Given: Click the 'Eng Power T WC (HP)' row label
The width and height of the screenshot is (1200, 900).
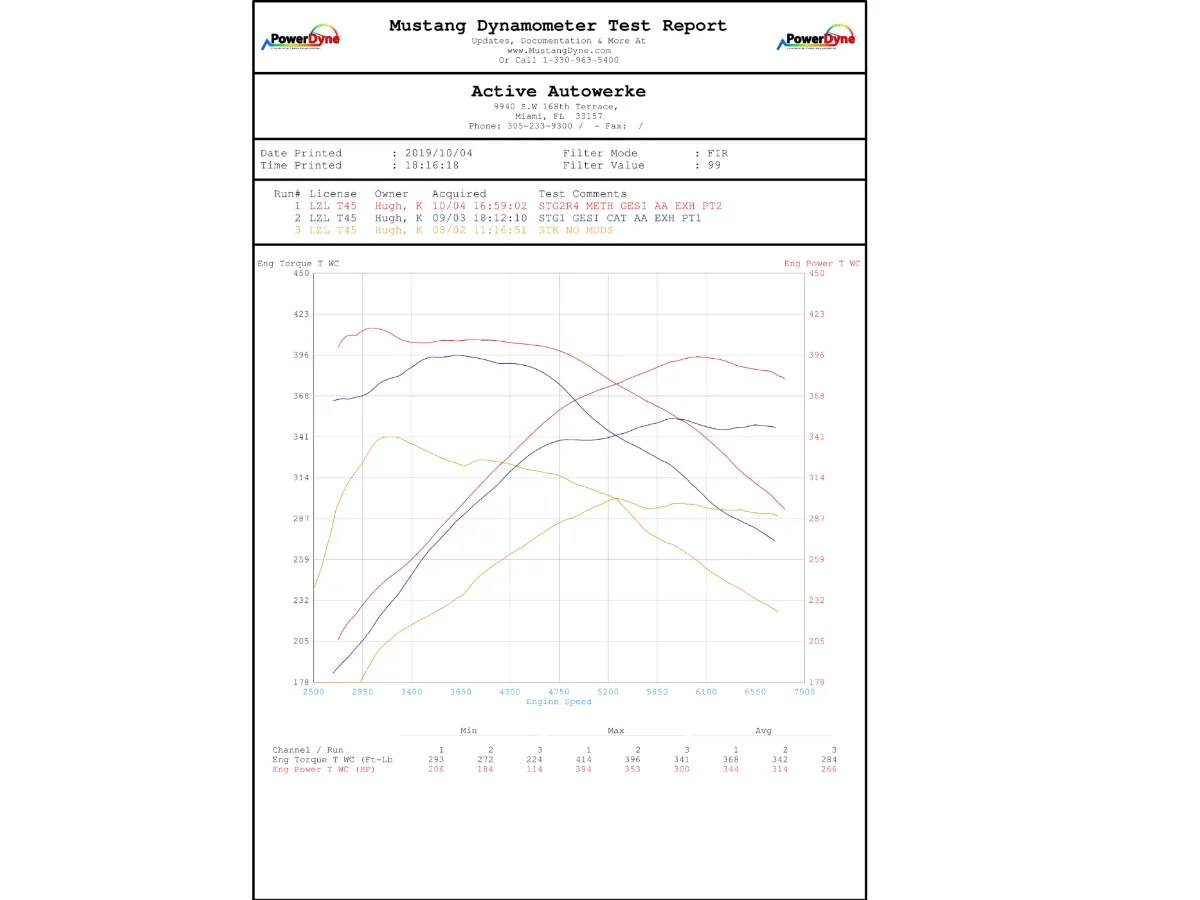Looking at the screenshot, I should [x=324, y=770].
